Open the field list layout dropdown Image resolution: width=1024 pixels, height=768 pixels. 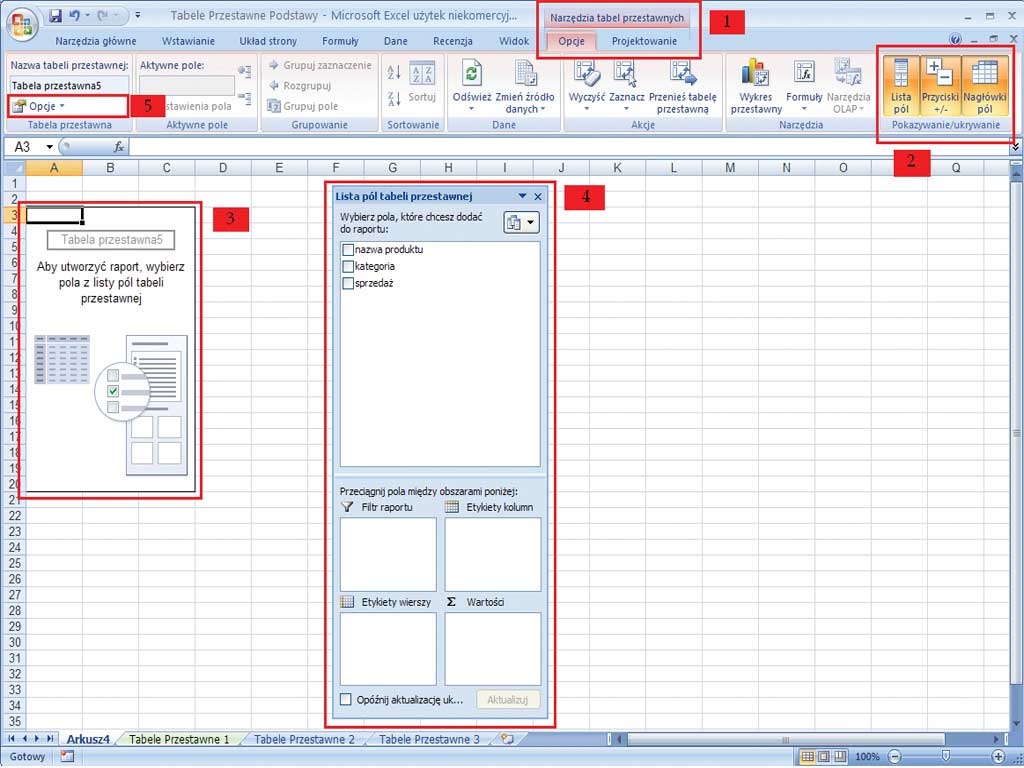(521, 223)
